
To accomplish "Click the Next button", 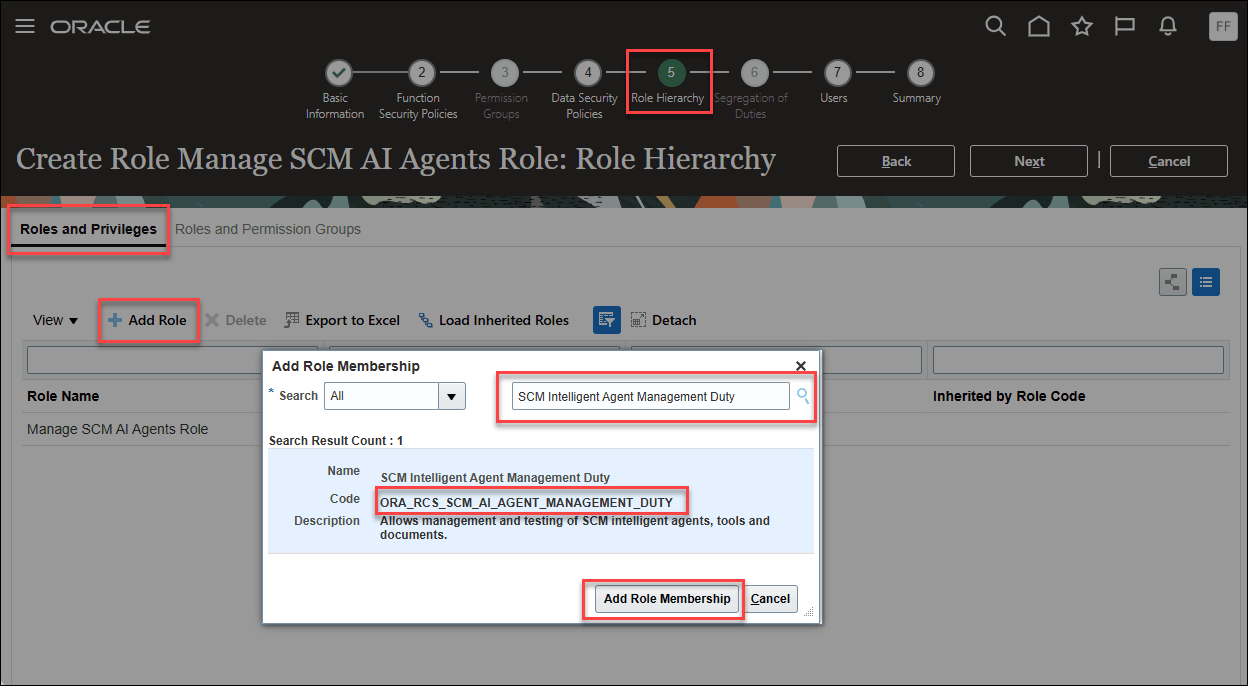I will pyautogui.click(x=1028, y=160).
